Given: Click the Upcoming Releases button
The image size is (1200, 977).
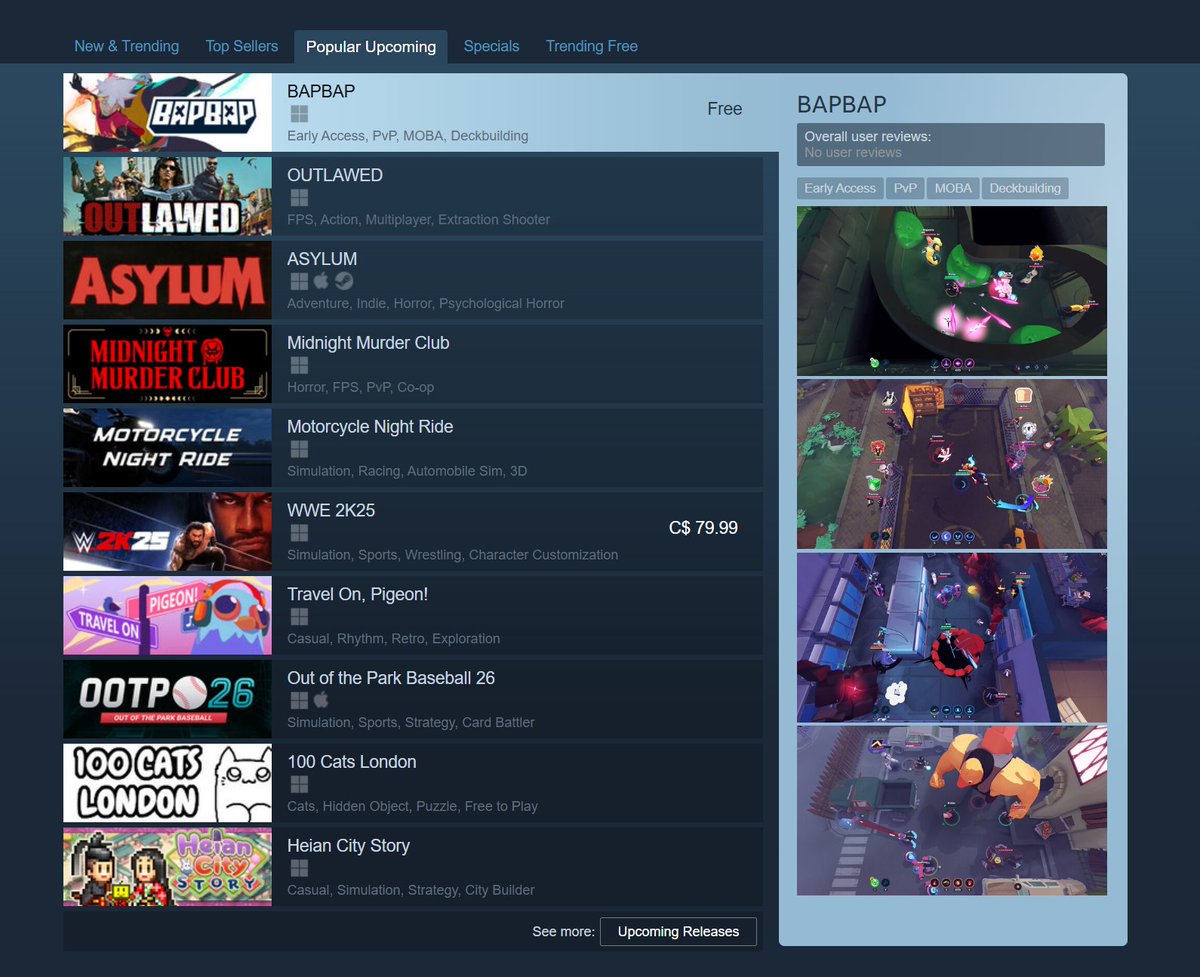Looking at the screenshot, I should tap(678, 931).
